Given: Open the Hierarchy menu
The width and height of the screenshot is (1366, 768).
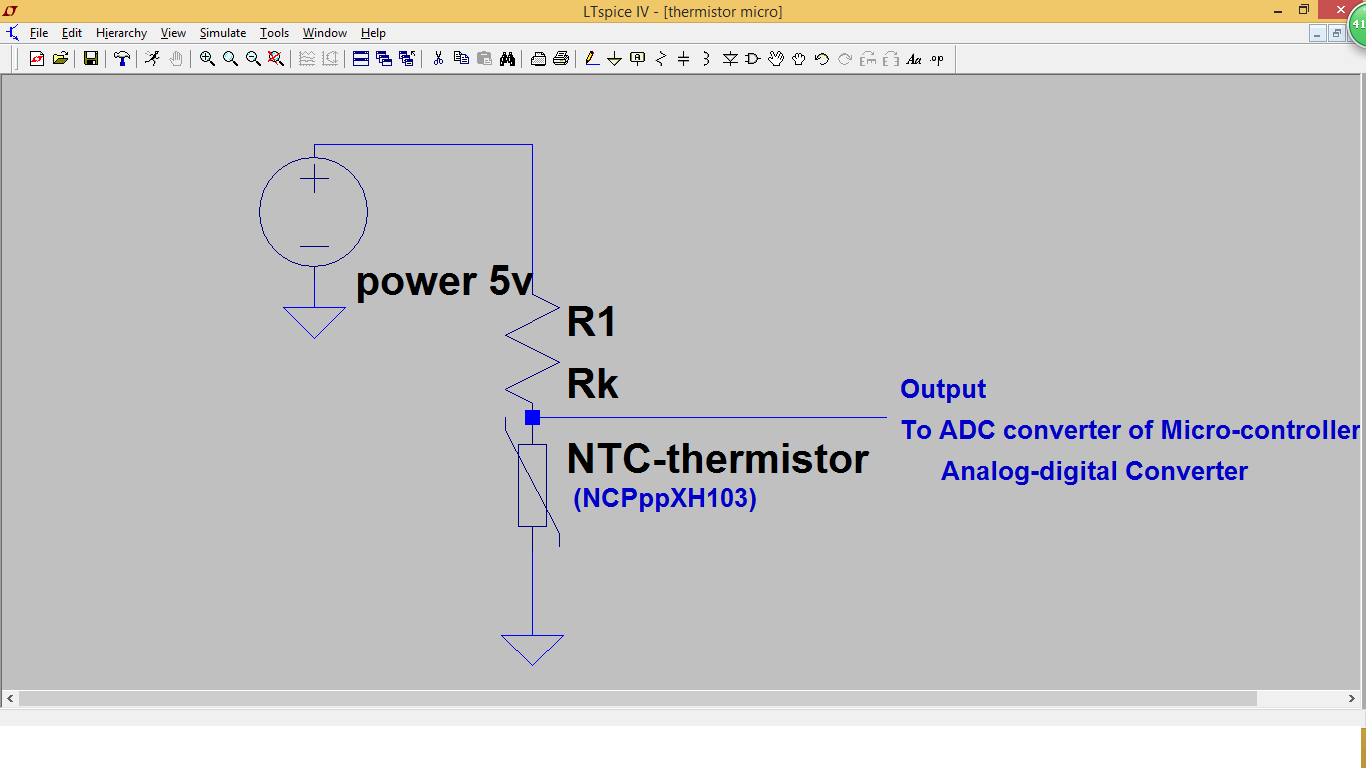Looking at the screenshot, I should 122,33.
